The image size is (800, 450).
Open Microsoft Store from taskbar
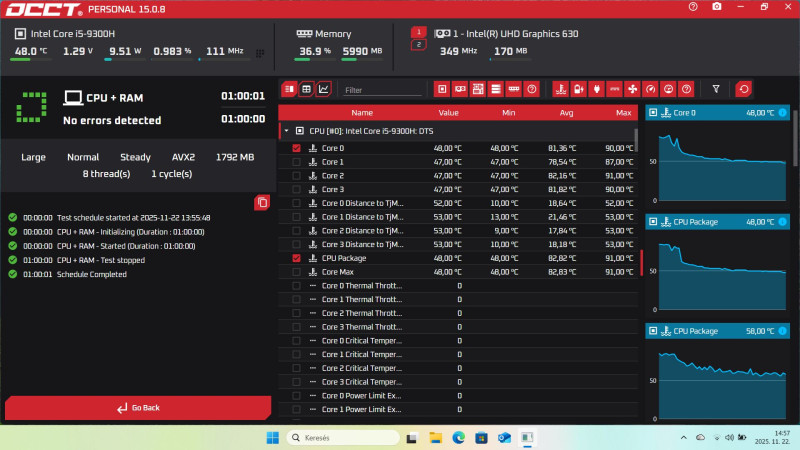tap(481, 438)
